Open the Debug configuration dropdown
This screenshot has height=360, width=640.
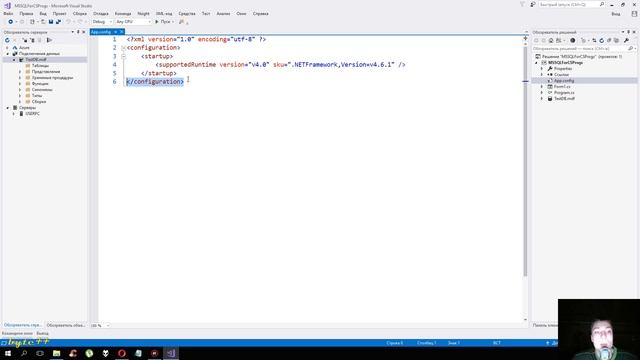point(102,22)
